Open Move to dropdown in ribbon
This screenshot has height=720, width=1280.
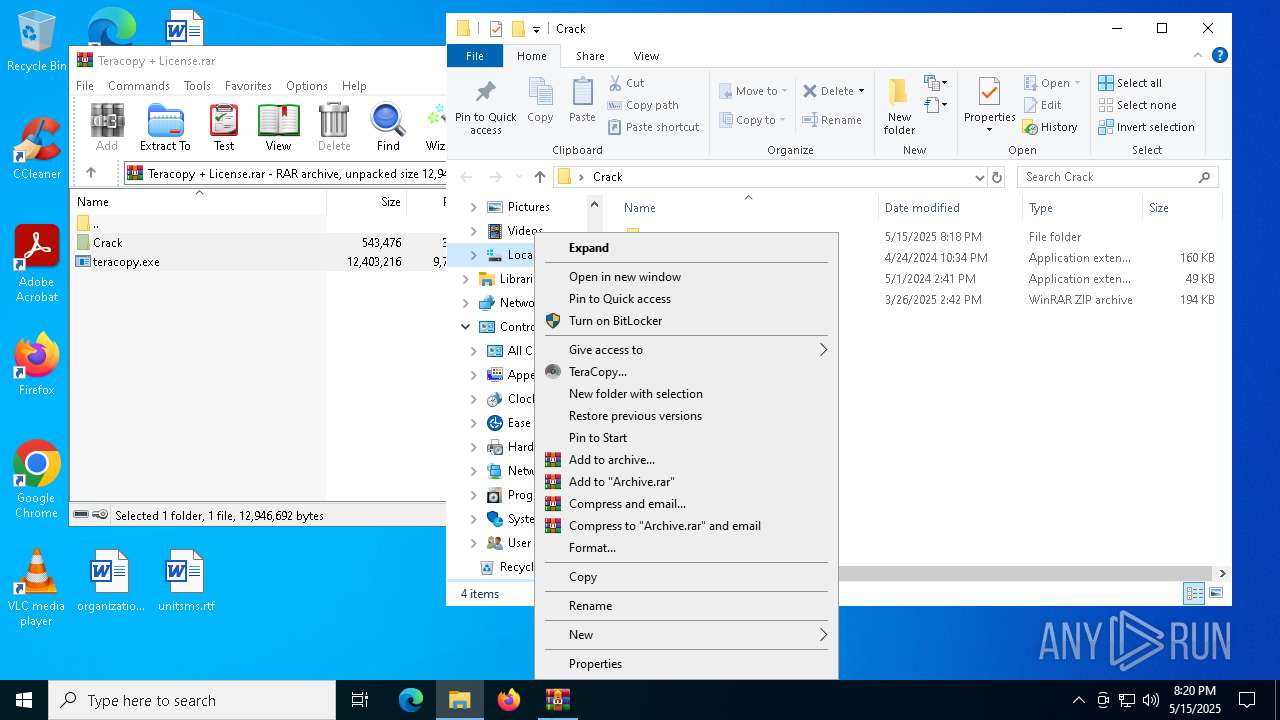click(753, 91)
